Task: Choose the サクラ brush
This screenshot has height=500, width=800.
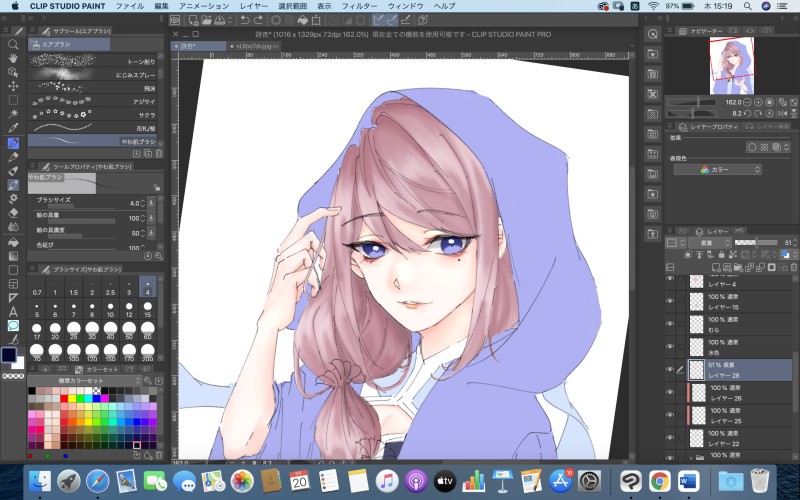Action: (x=92, y=114)
